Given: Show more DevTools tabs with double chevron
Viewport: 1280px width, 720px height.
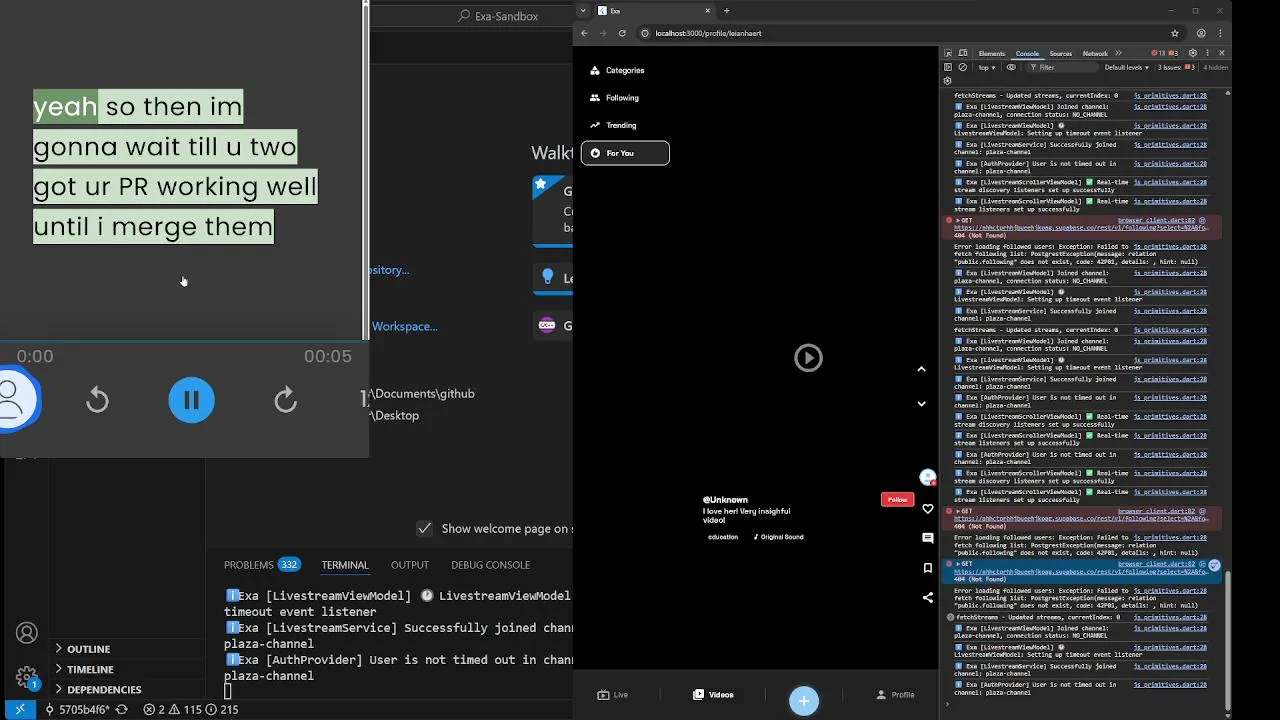Looking at the screenshot, I should [1118, 53].
